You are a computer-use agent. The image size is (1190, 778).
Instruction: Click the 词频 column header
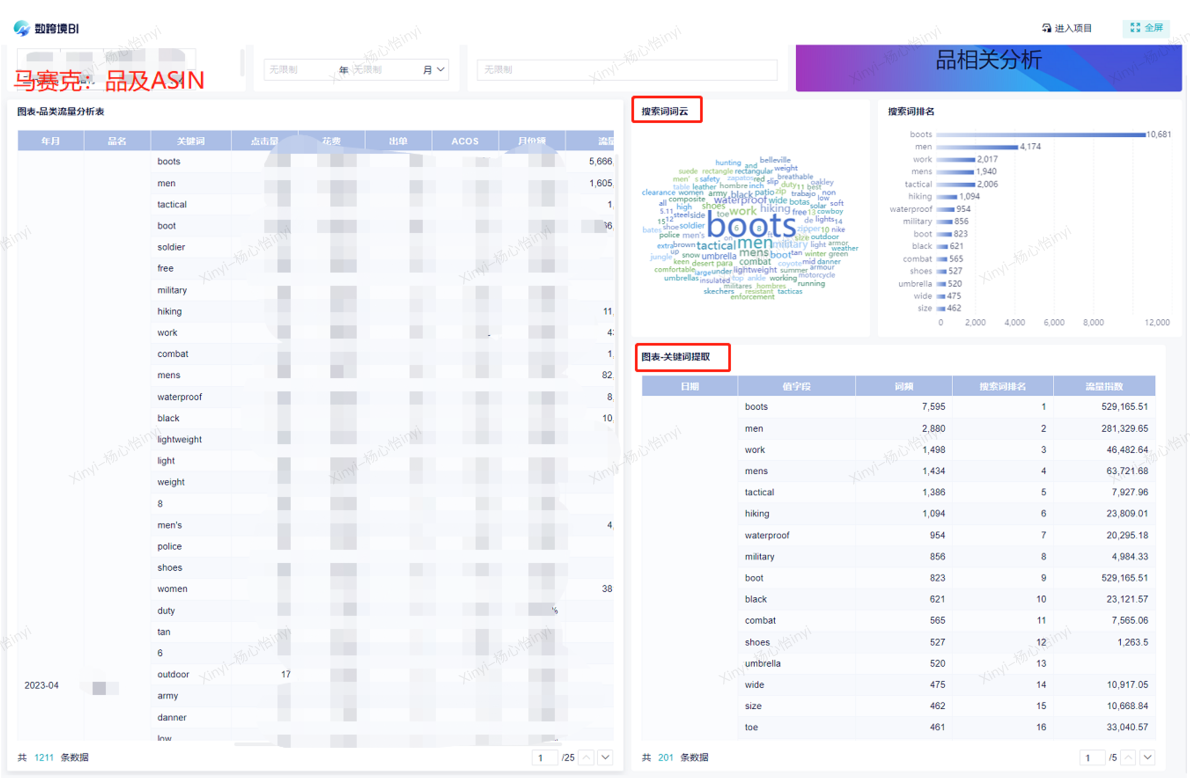click(904, 386)
